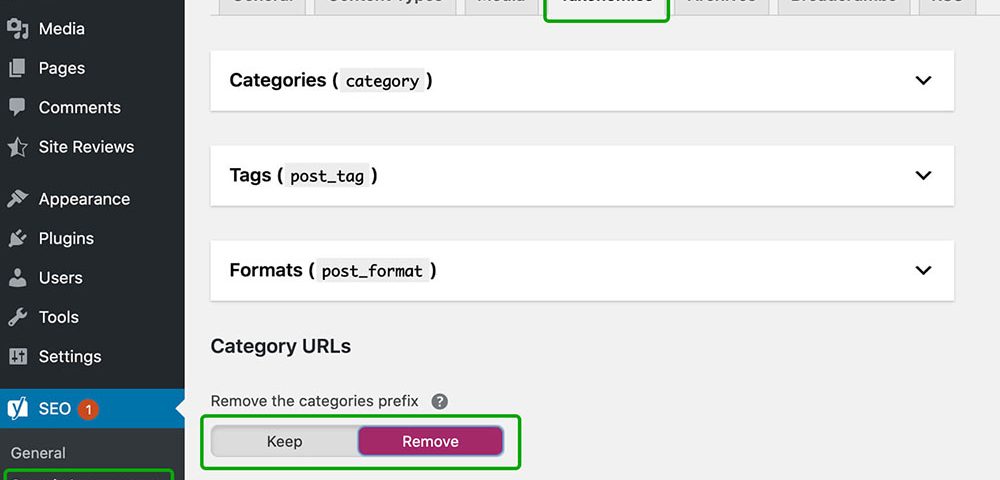Click the Users person icon
Viewport: 1000px width, 480px height.
[18, 278]
